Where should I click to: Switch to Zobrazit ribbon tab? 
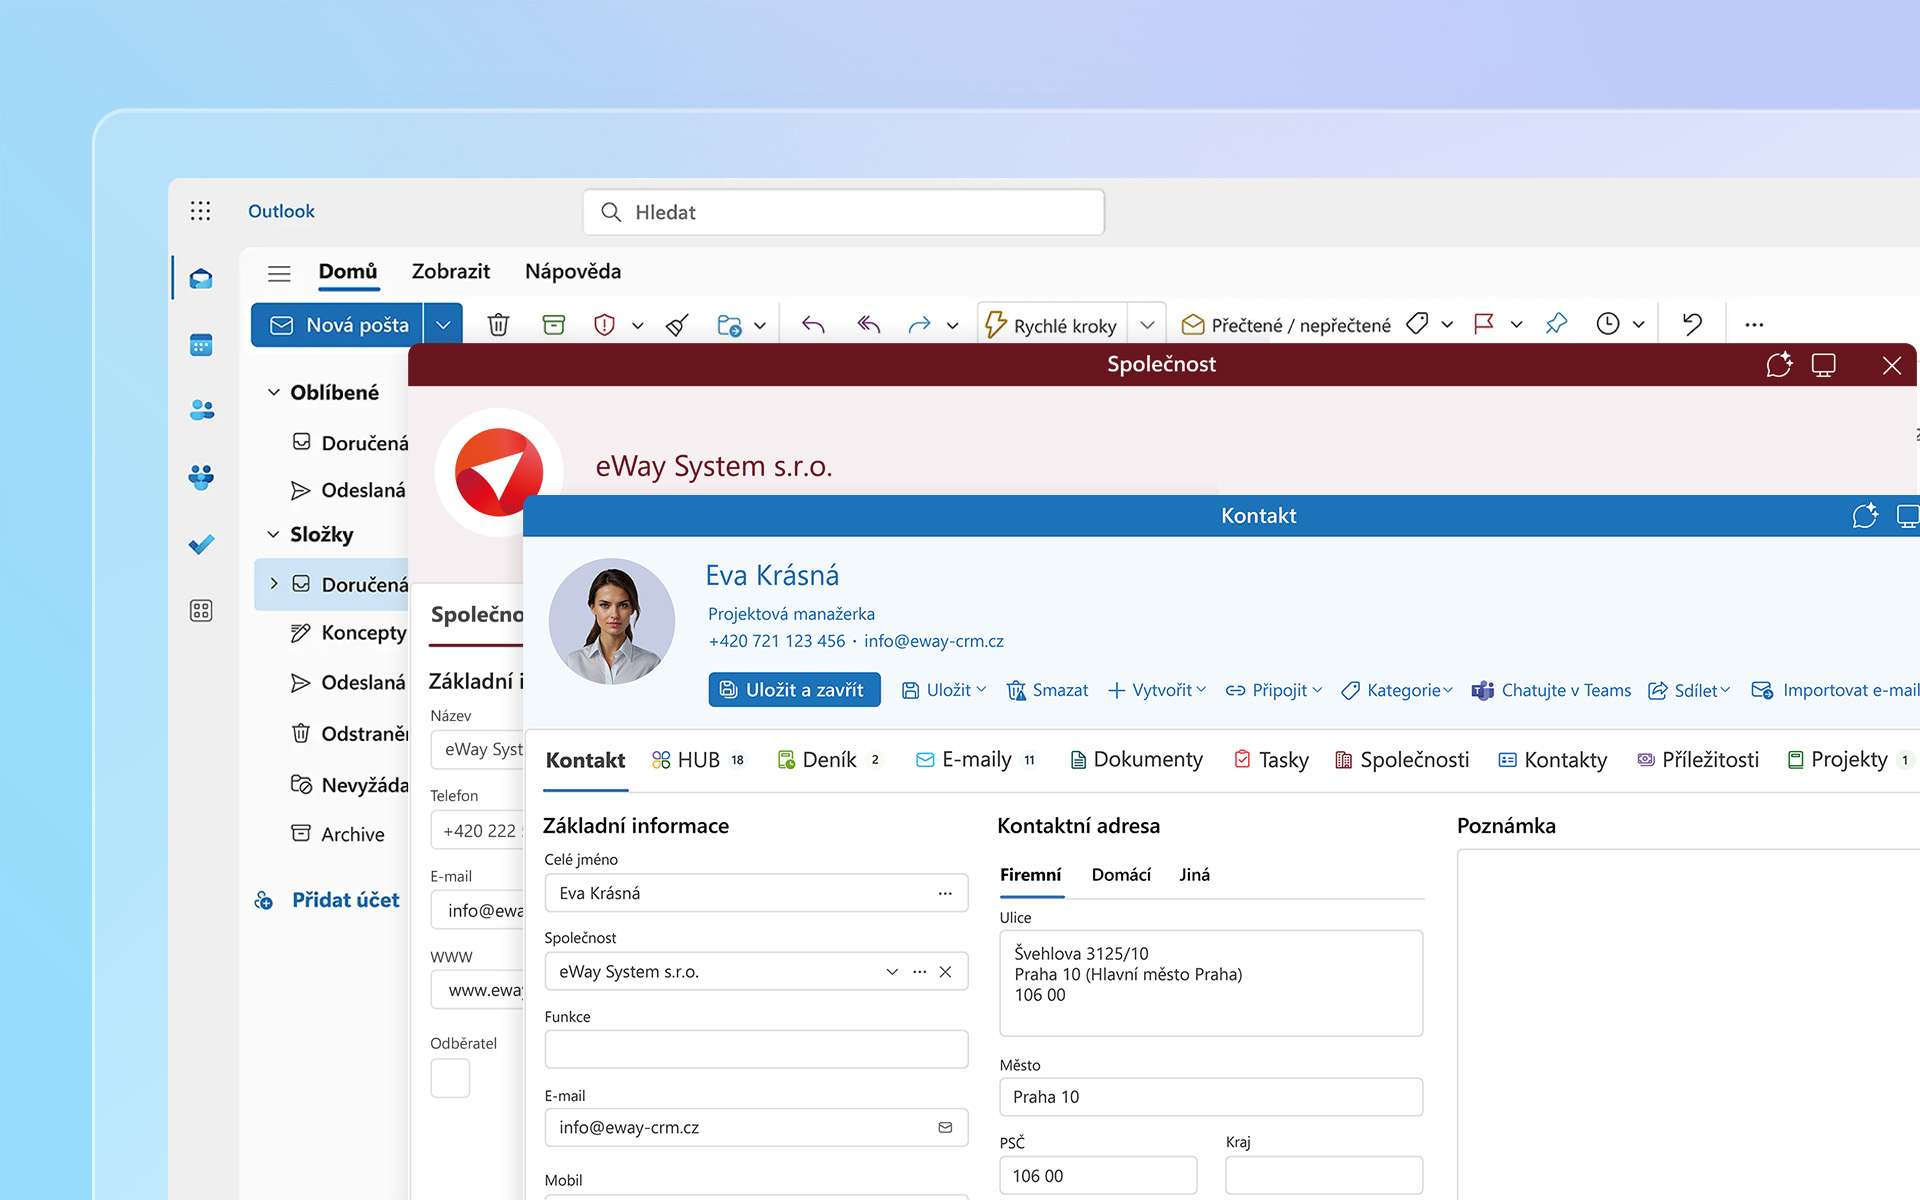tap(451, 272)
